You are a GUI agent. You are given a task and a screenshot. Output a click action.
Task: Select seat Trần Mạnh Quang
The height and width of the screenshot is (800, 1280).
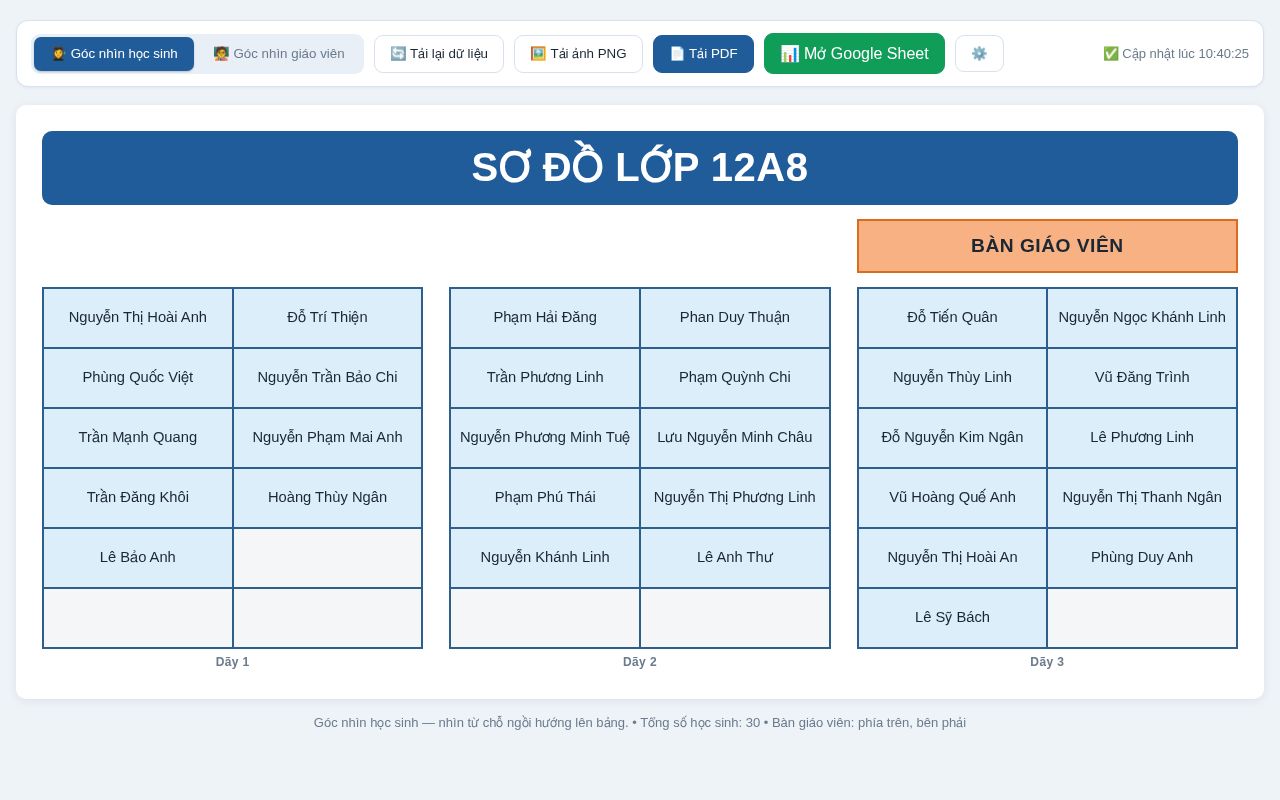click(138, 438)
